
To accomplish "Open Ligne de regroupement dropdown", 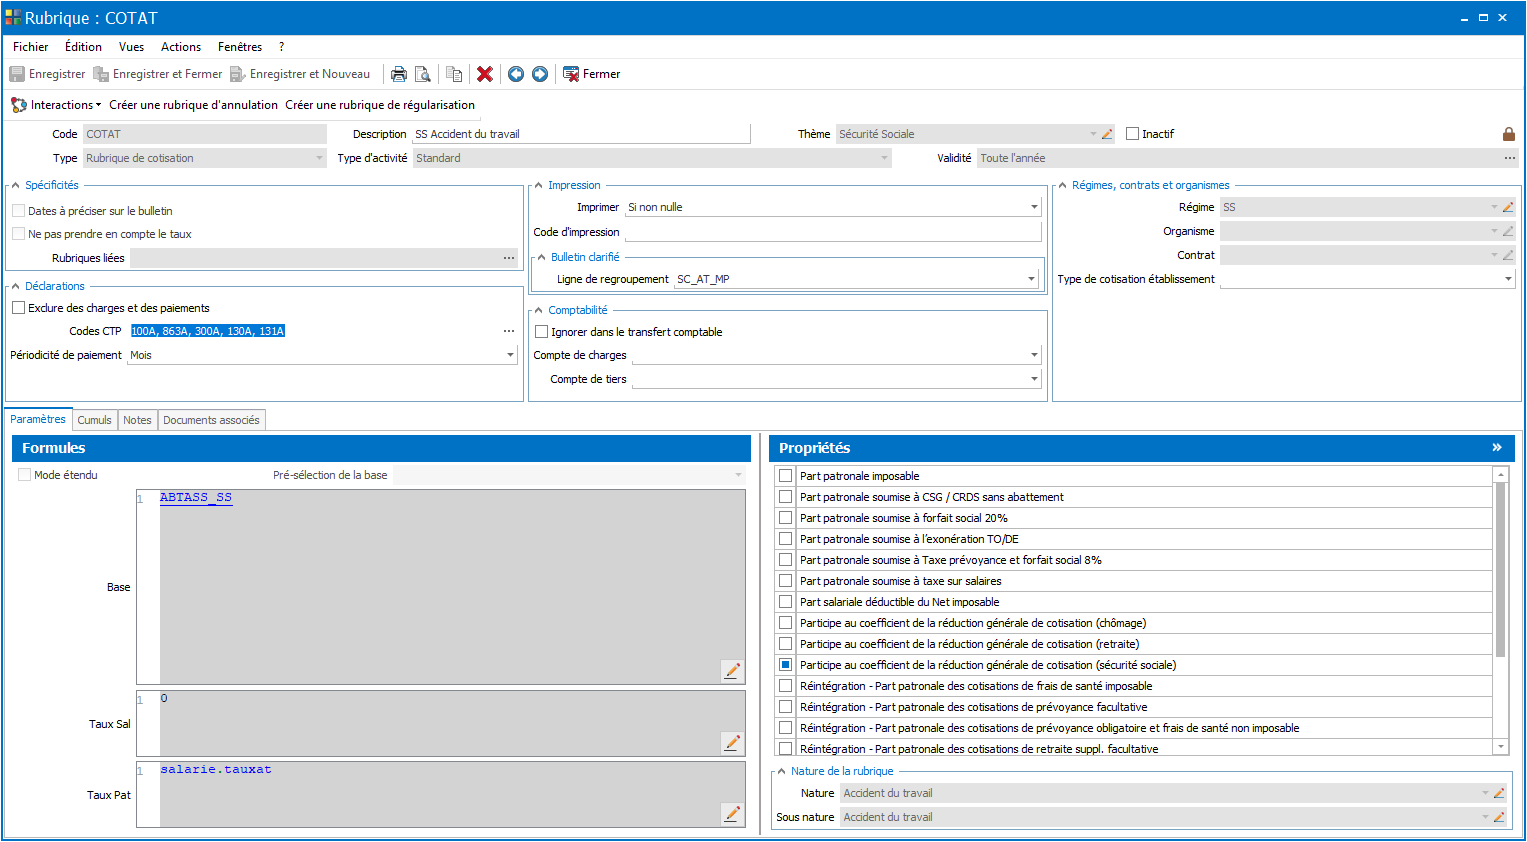I will coord(1031,279).
